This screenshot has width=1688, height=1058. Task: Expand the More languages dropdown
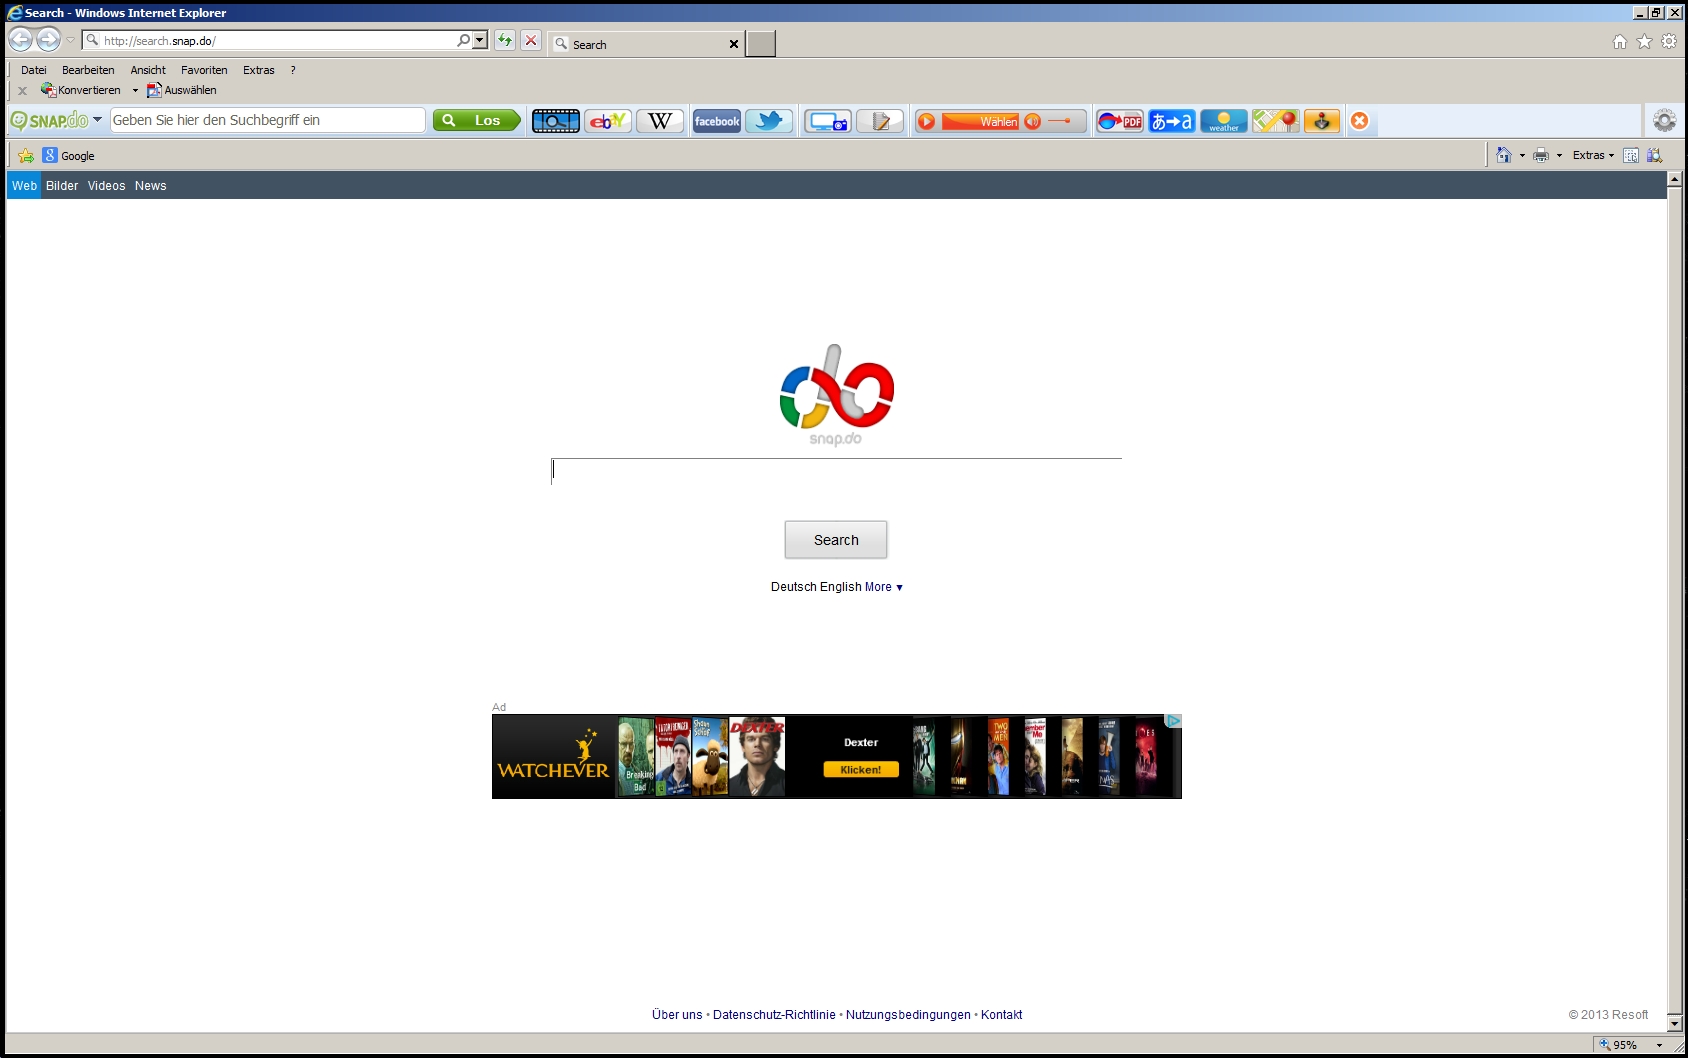point(884,587)
